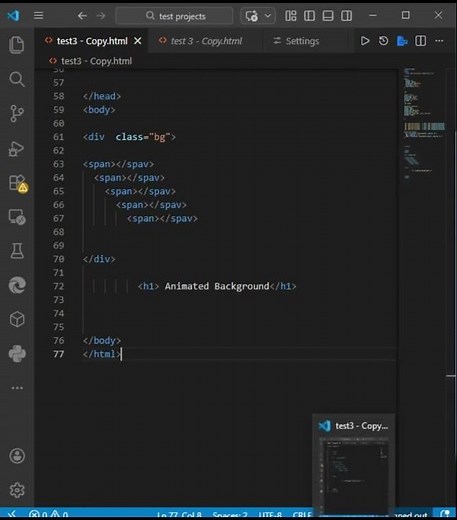This screenshot has width=457, height=520.
Task: Open the Accounts menu
Action: 17,456
